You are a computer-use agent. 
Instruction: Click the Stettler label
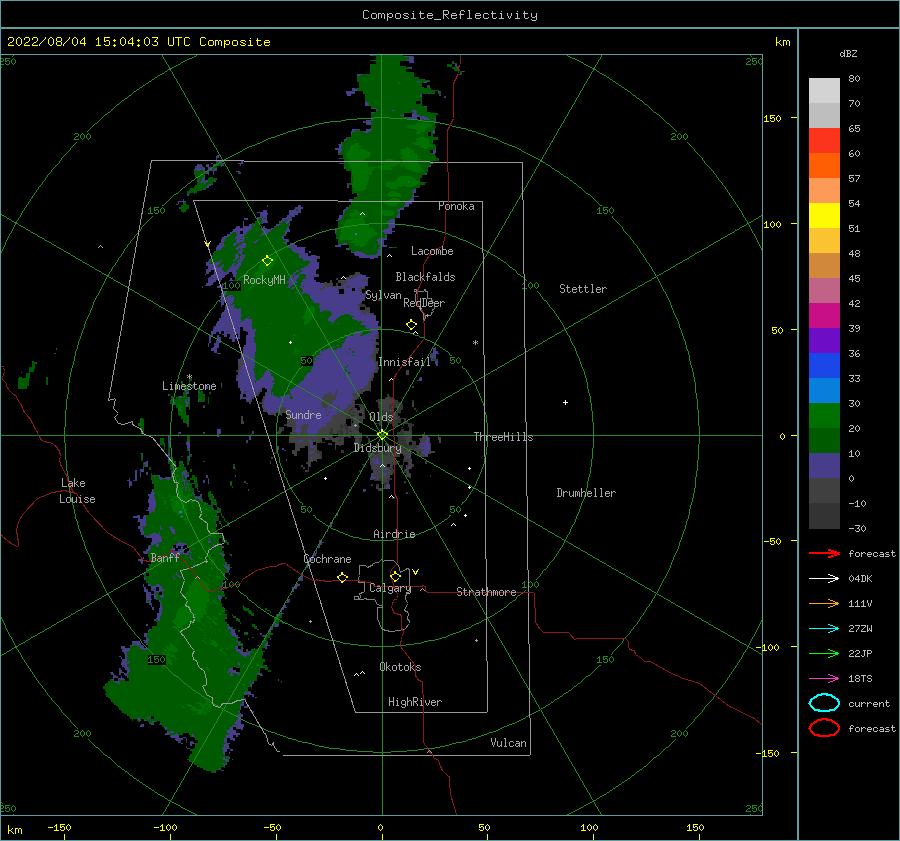[583, 289]
